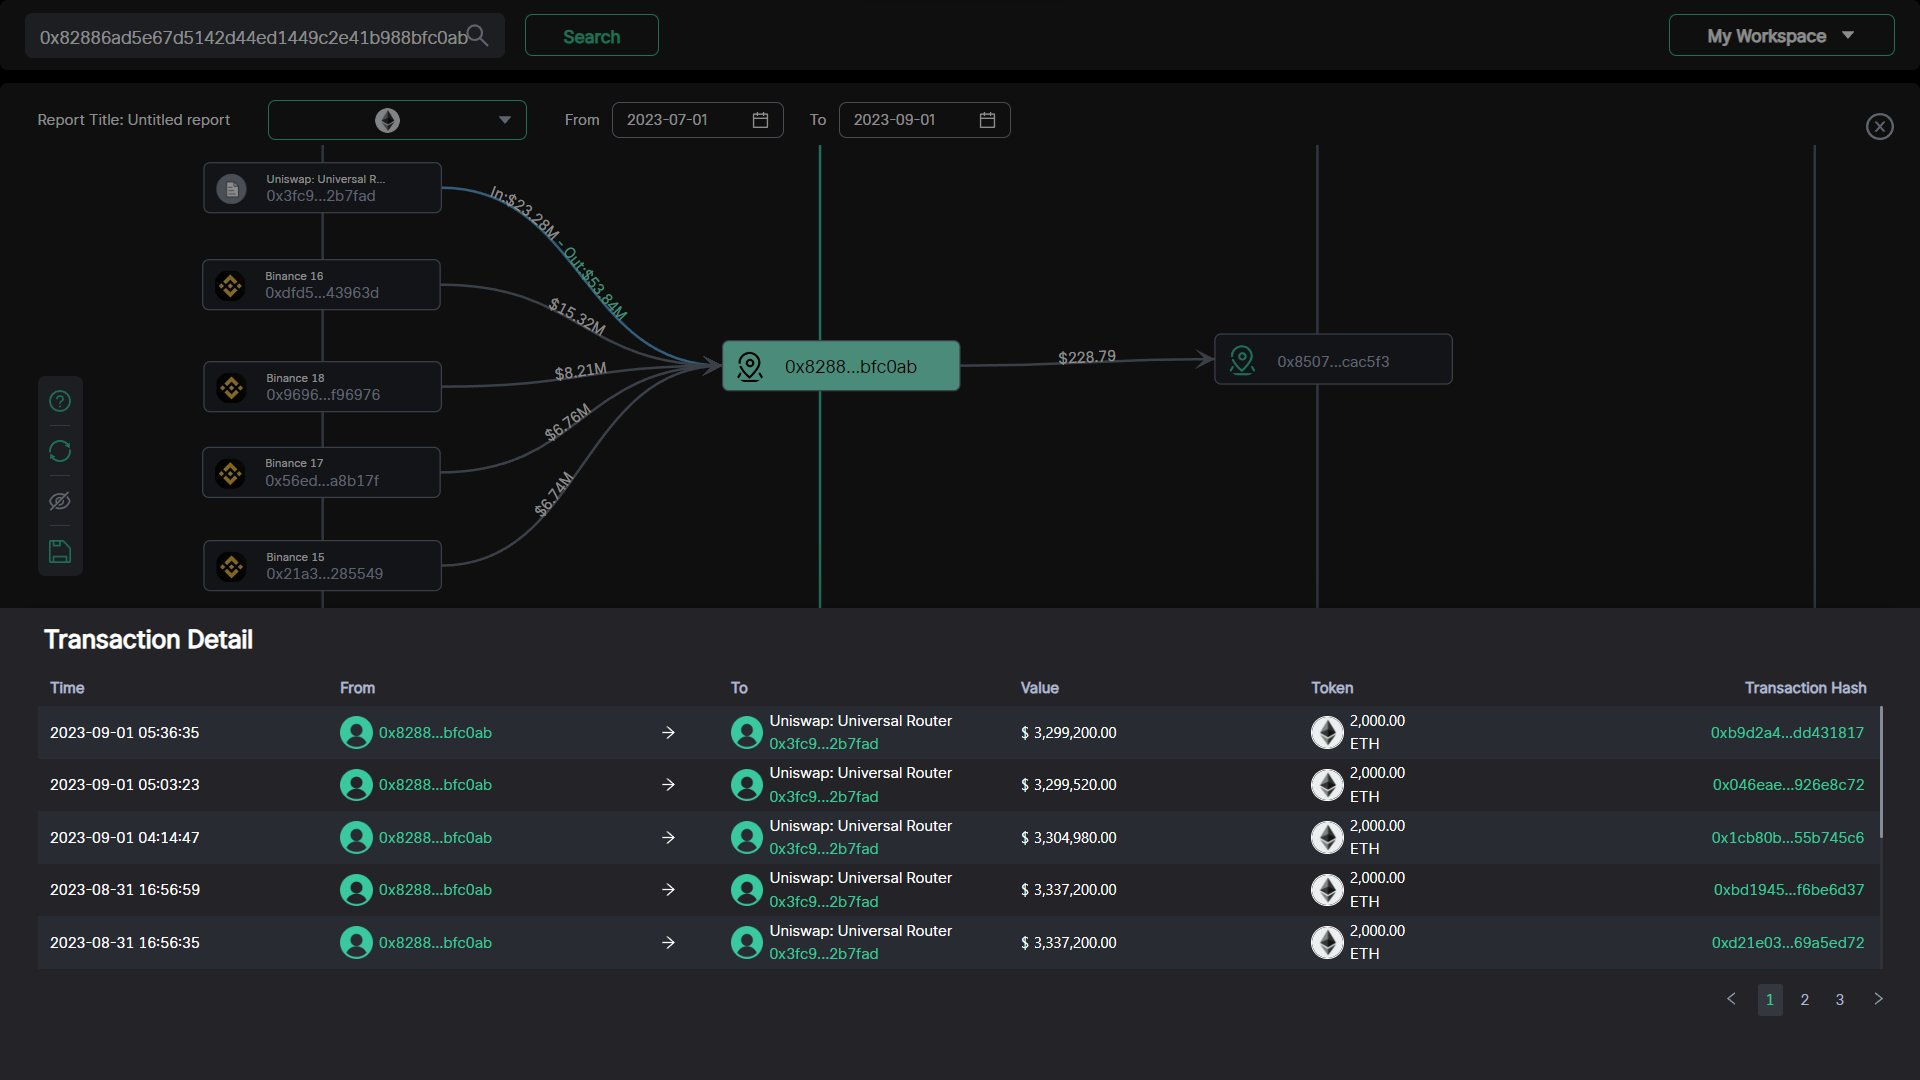Viewport: 1920px width, 1080px height.
Task: Expand the My Workspace menu
Action: coord(1781,36)
